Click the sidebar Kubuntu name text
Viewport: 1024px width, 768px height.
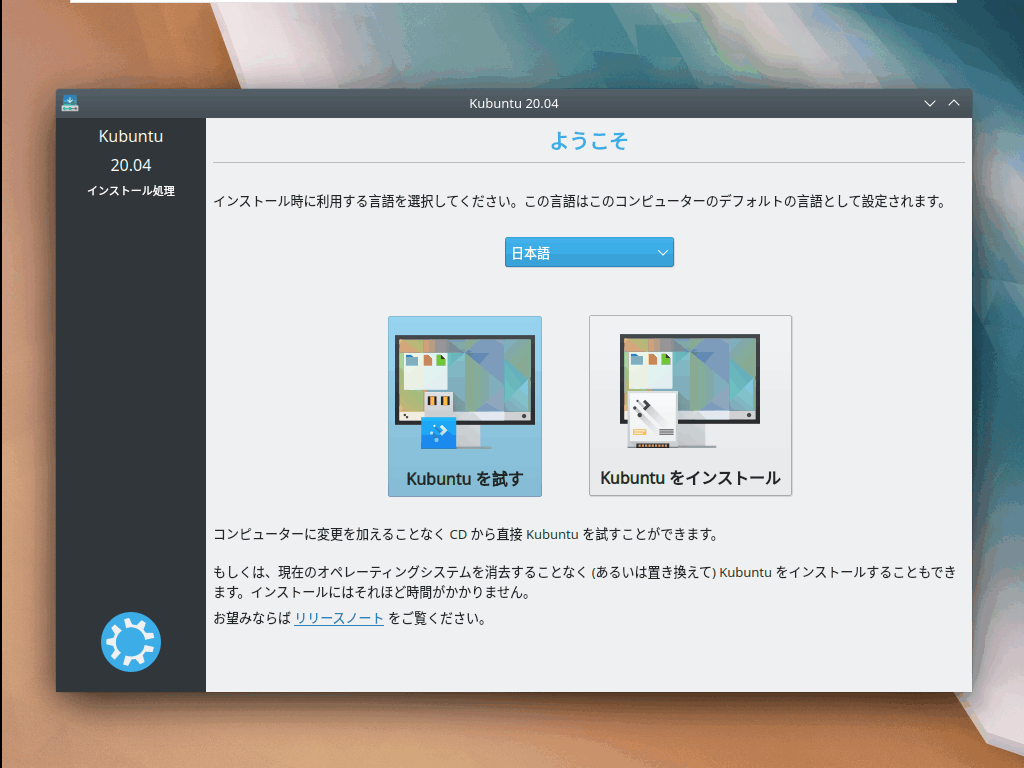click(131, 136)
